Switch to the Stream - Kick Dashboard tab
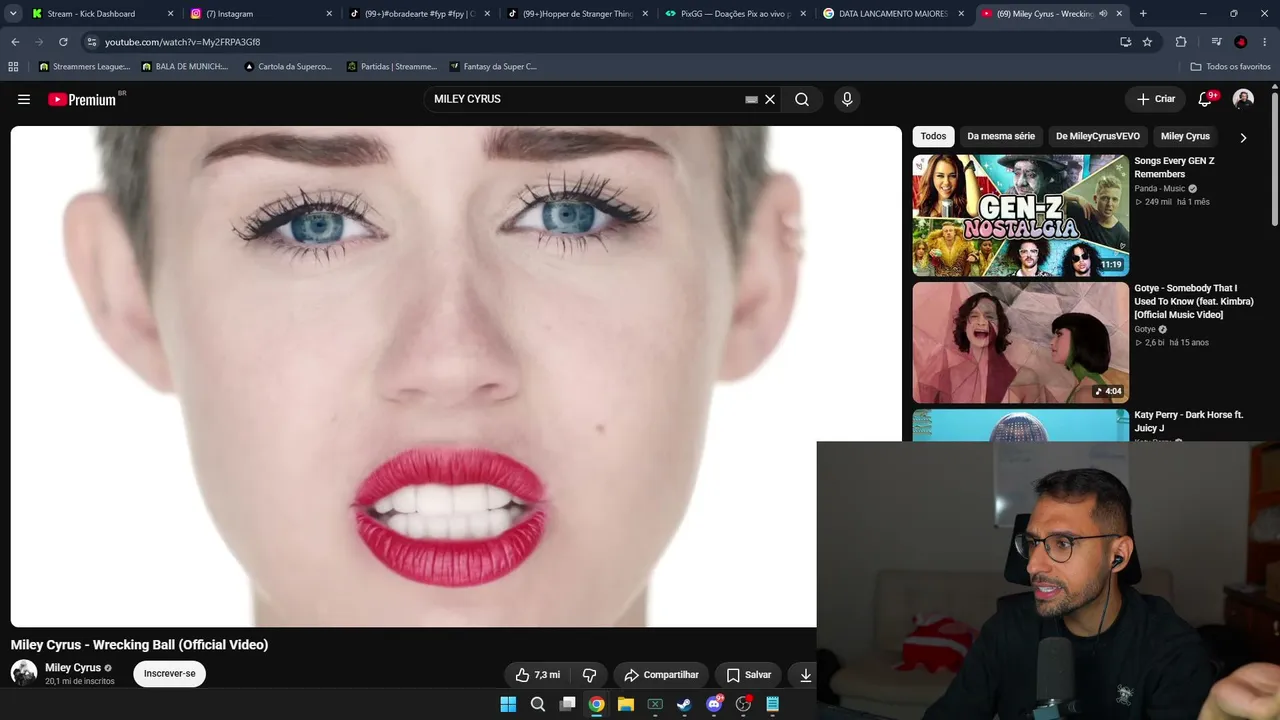 click(x=100, y=14)
